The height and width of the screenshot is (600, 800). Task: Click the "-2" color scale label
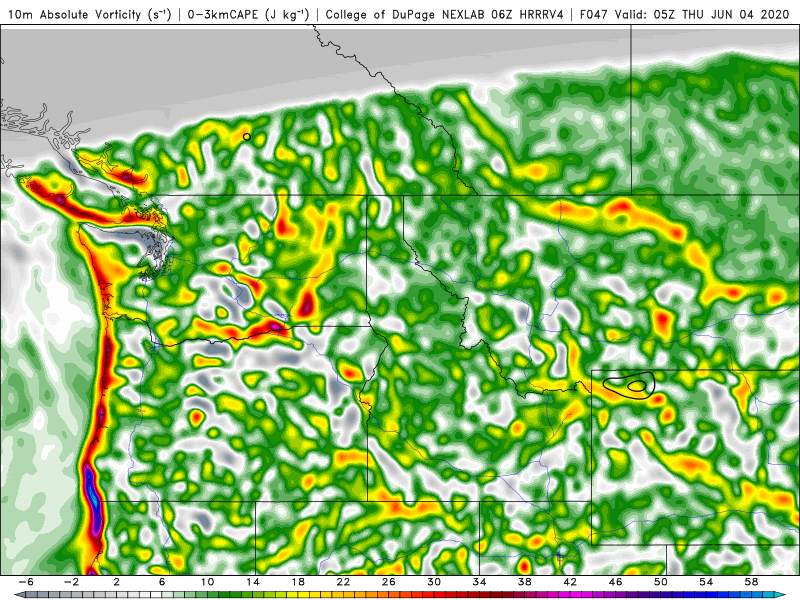tap(71, 582)
